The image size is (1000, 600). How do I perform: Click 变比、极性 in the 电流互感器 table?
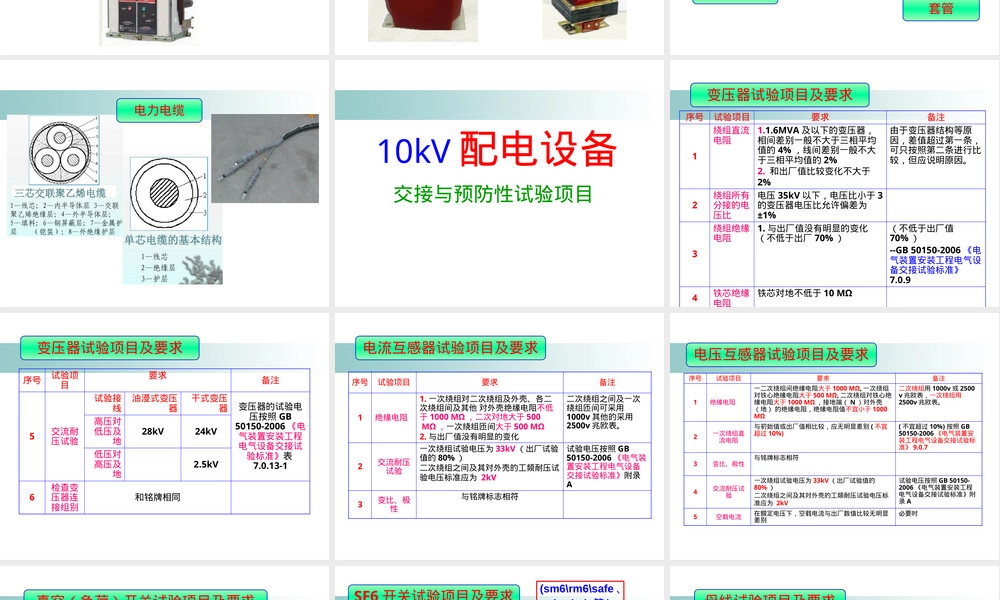click(x=393, y=504)
